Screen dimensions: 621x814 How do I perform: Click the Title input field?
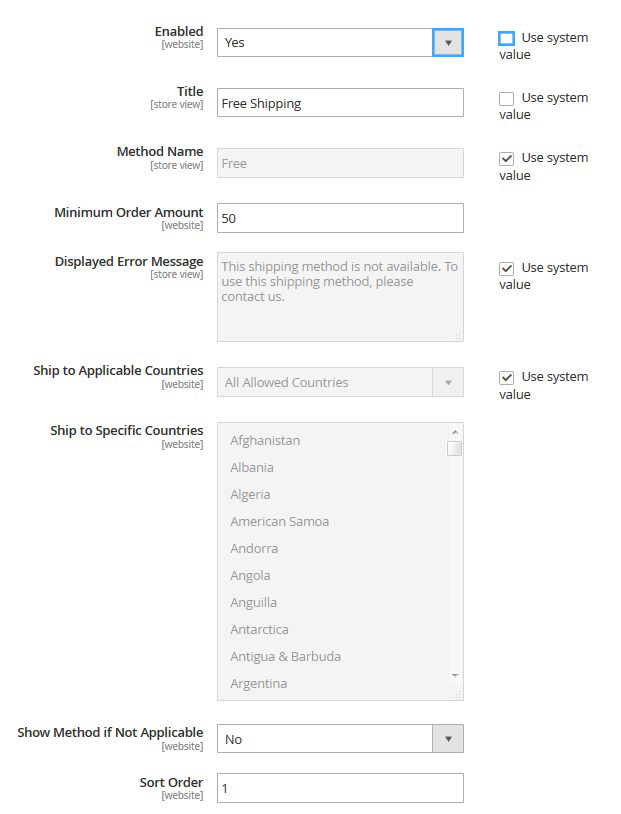click(x=340, y=103)
